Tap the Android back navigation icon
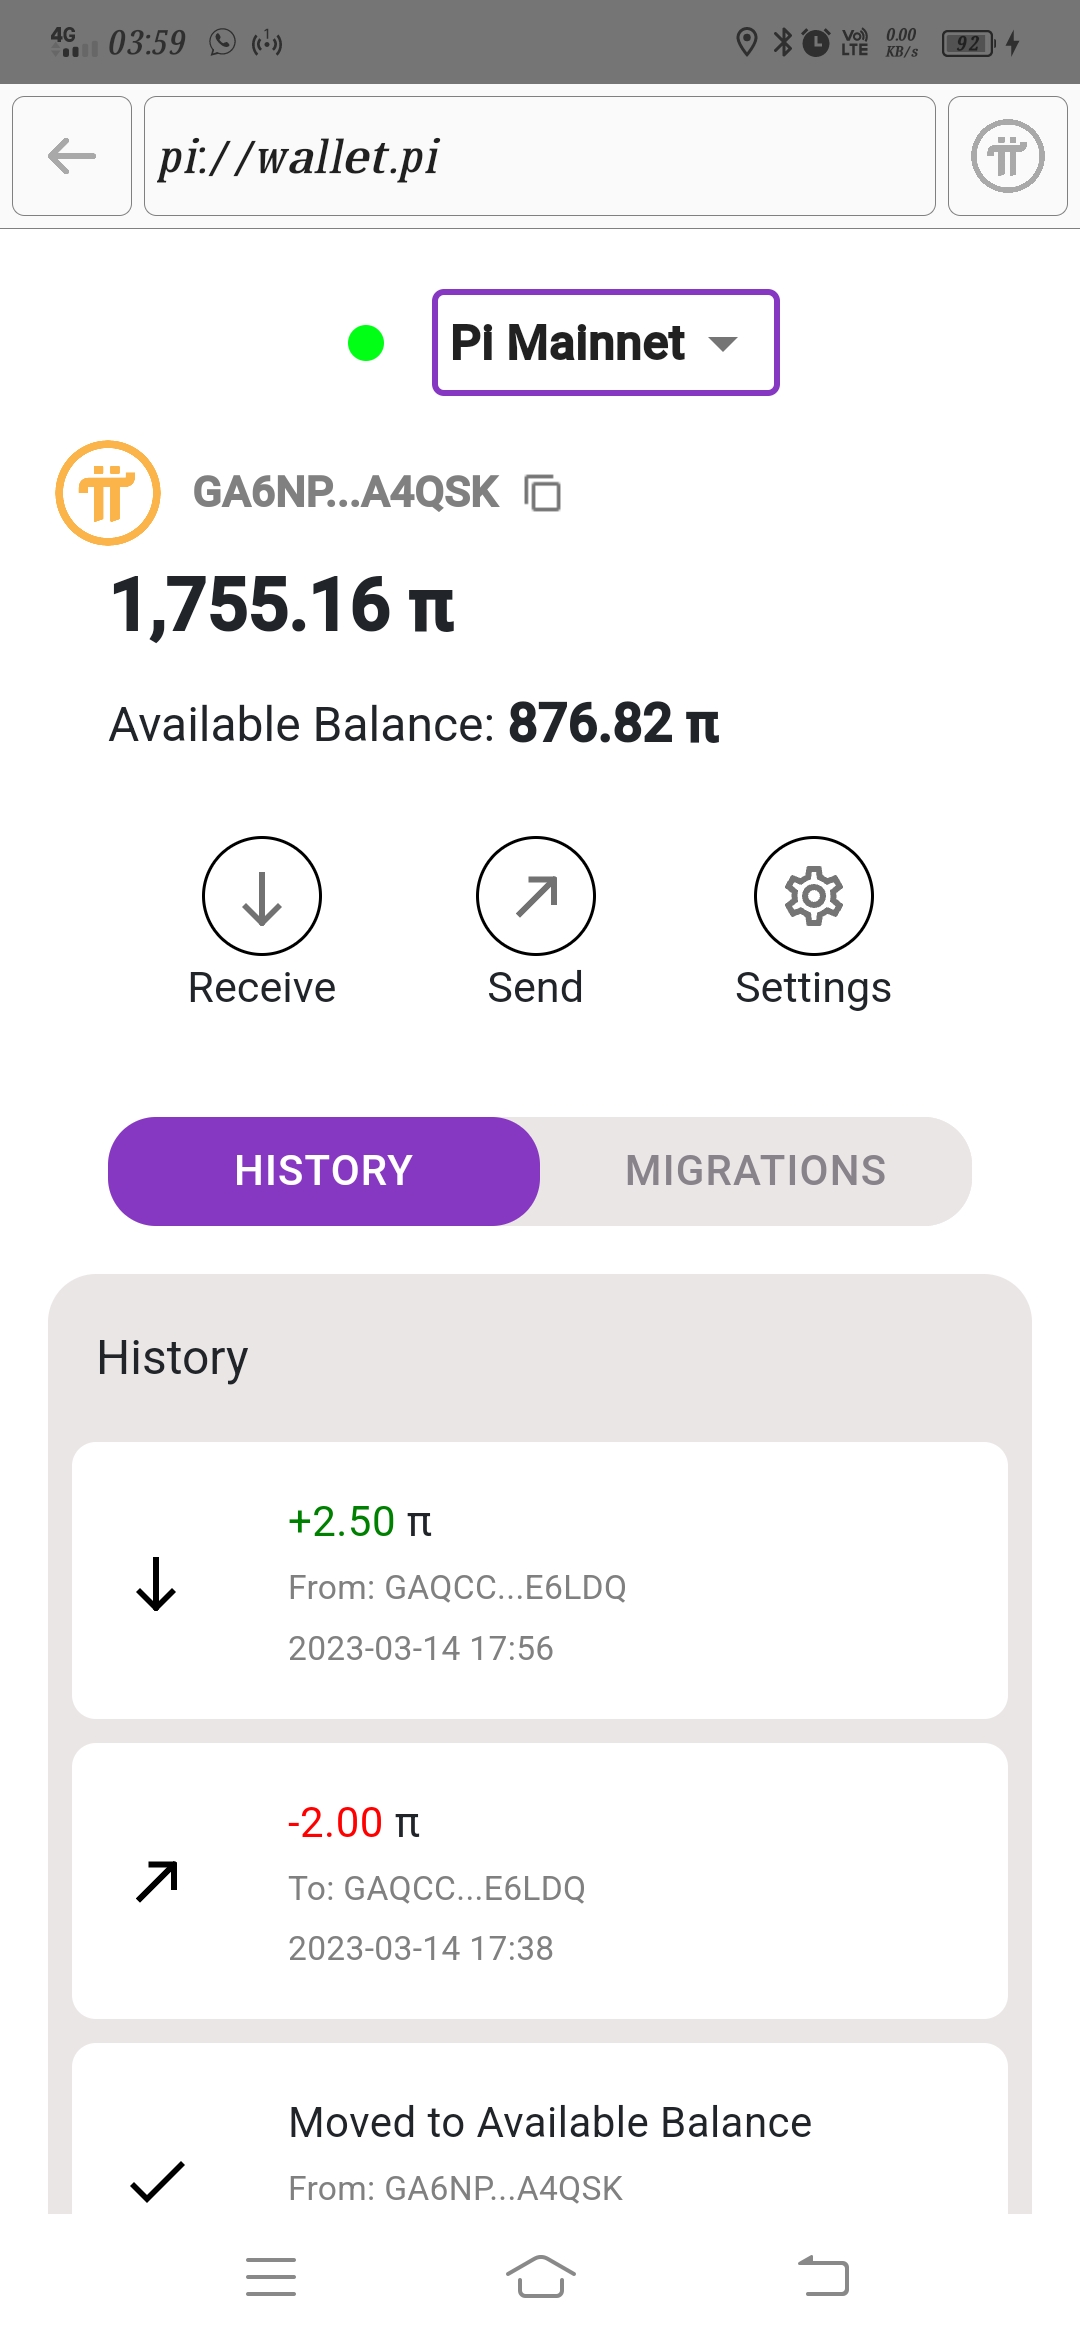Screen dimensions: 1080x2340 point(823,2277)
